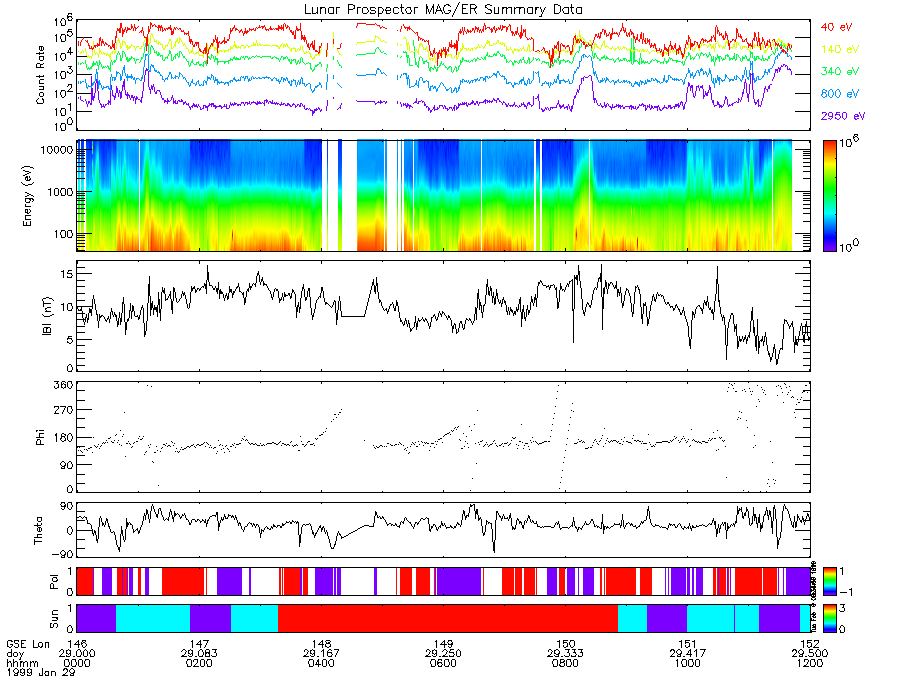Click the GSE longitude tick '151'
Image resolution: width=900 pixels, height=700 pixels.
pos(688,644)
